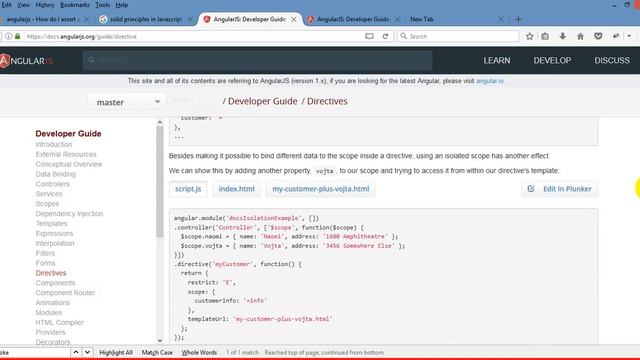This screenshot has width=640, height=360.
Task: Close the 'solid principles in Javascript' tab
Action: (190, 19)
